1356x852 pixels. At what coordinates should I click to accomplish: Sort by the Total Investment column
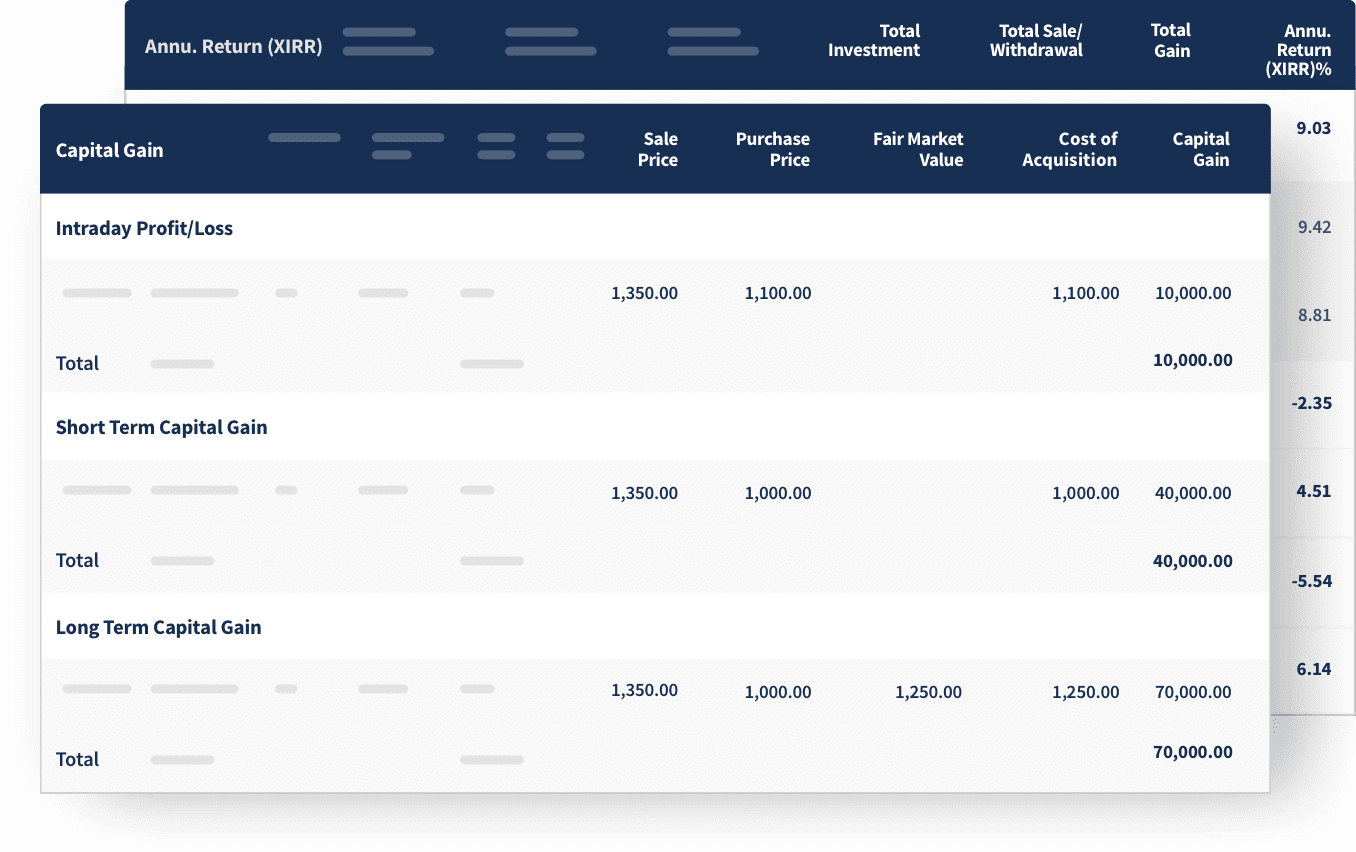click(875, 40)
